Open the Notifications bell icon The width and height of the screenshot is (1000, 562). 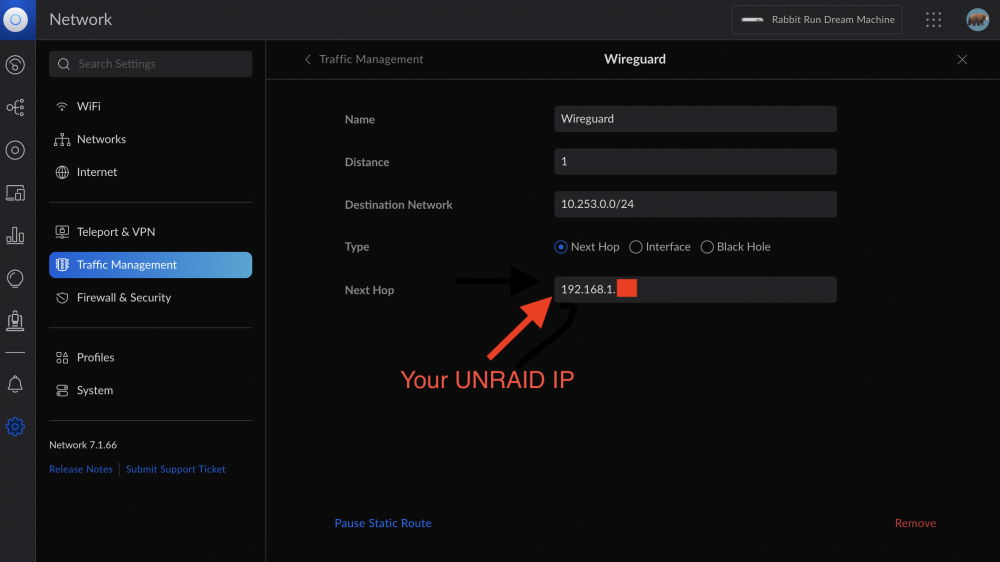(x=15, y=384)
